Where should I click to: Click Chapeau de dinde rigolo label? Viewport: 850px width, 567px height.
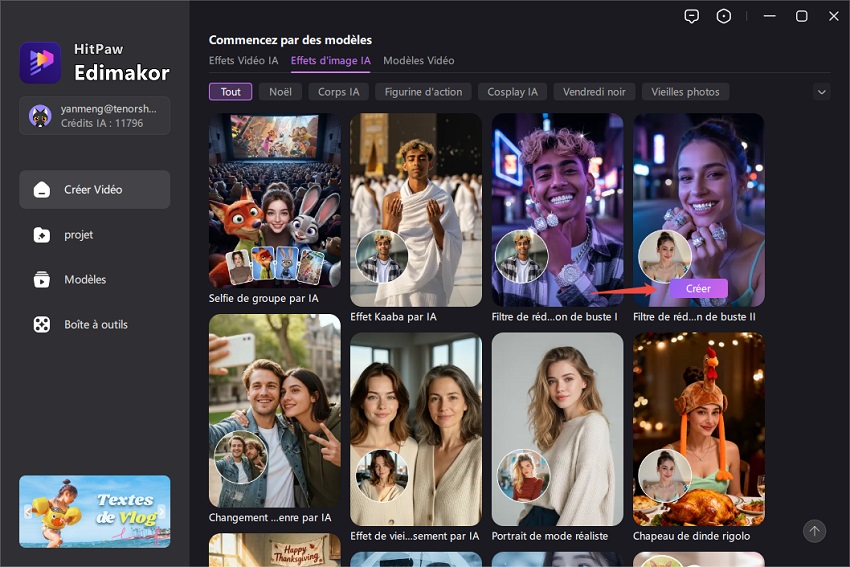click(x=691, y=536)
